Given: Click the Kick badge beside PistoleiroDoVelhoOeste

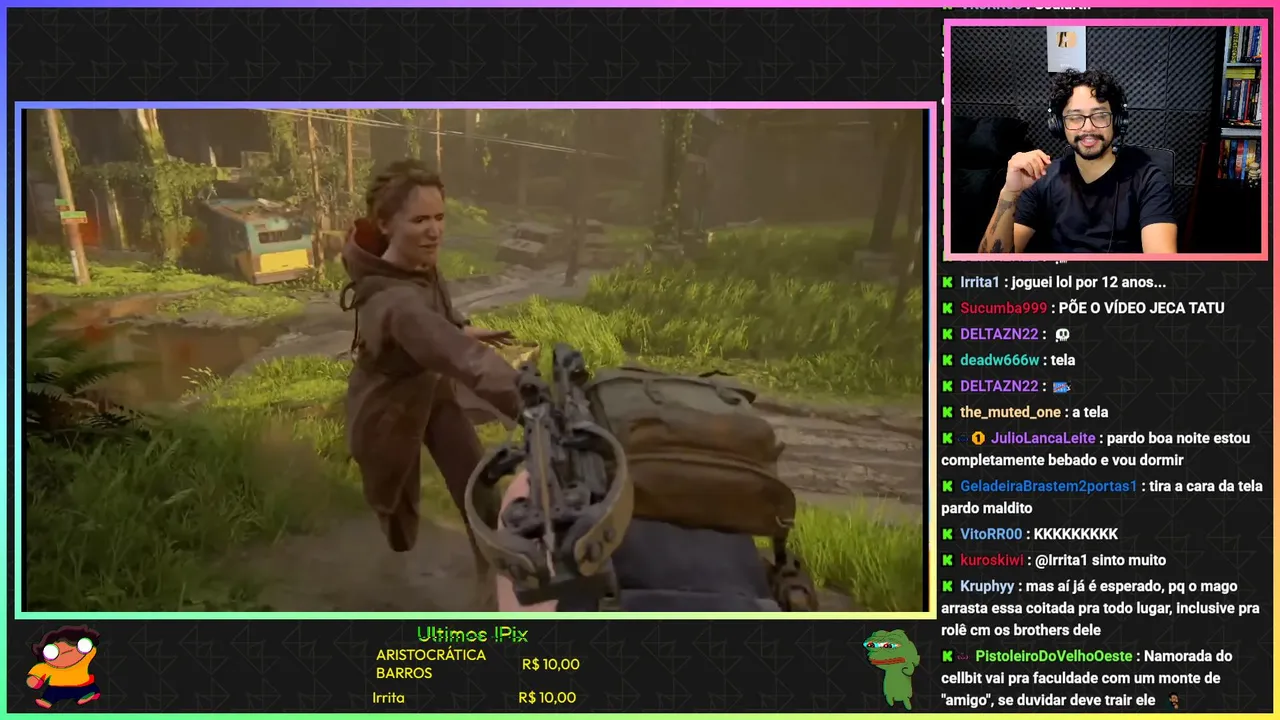Looking at the screenshot, I should tap(947, 656).
